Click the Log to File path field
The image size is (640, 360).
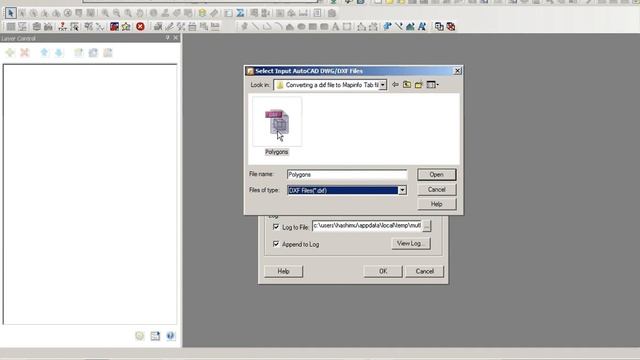pos(367,226)
